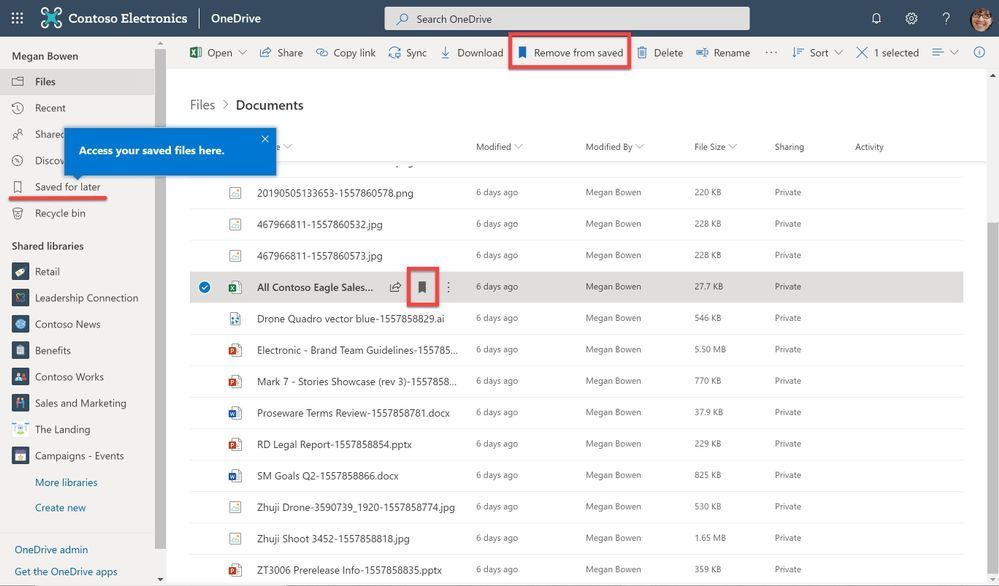
Task: Open Zhuji Drone-3590739_1920 jpg file
Action: [356, 507]
